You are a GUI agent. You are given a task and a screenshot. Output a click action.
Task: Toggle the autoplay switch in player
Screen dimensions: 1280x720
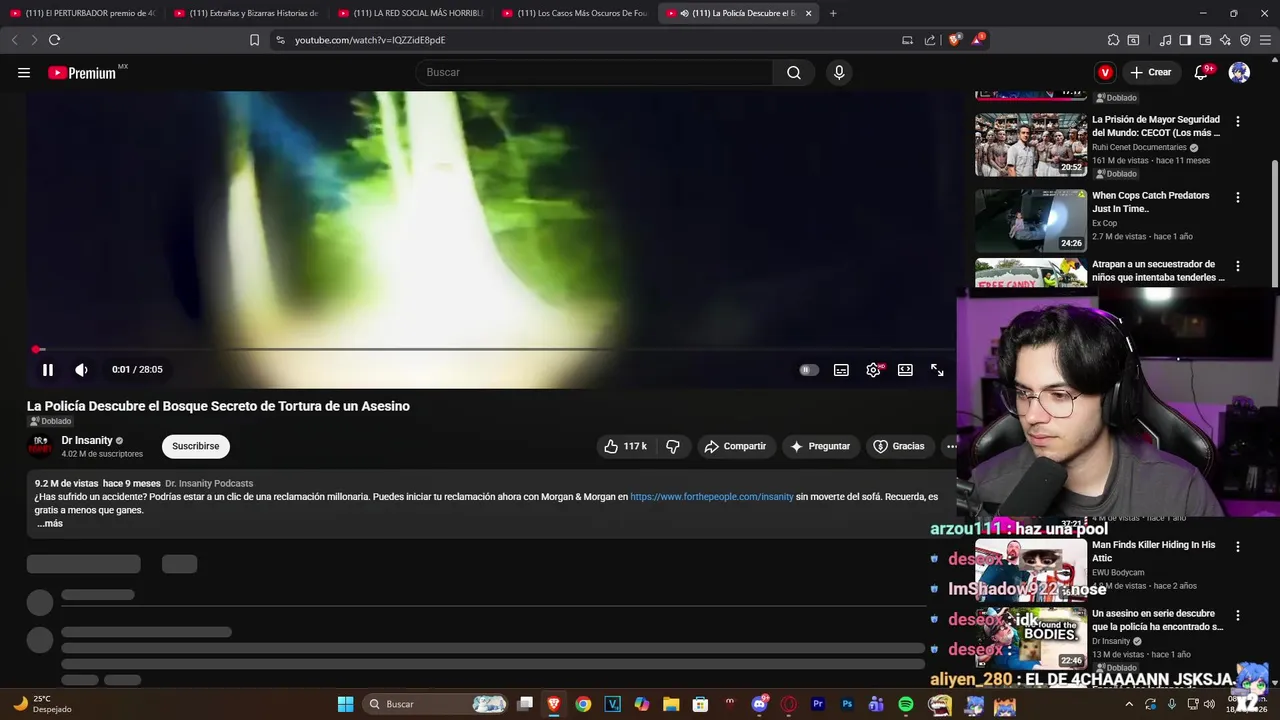pyautogui.click(x=809, y=370)
